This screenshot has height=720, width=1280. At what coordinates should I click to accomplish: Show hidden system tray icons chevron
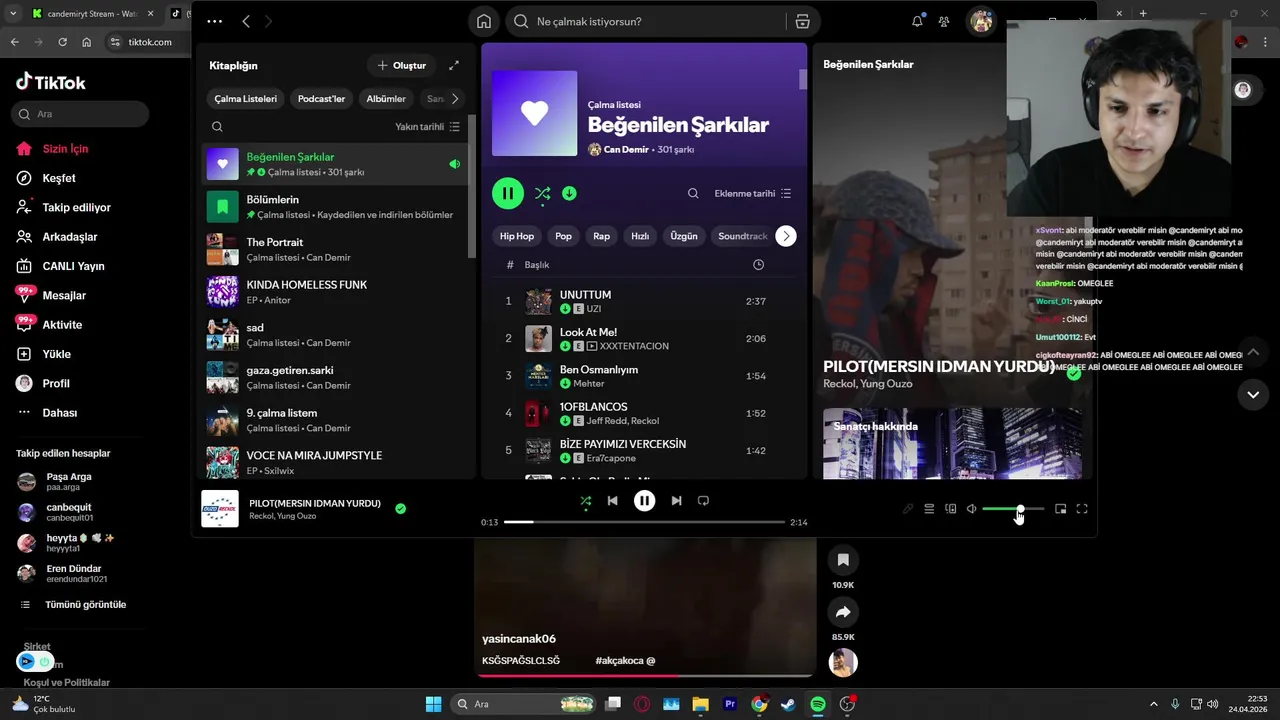coord(1153,704)
